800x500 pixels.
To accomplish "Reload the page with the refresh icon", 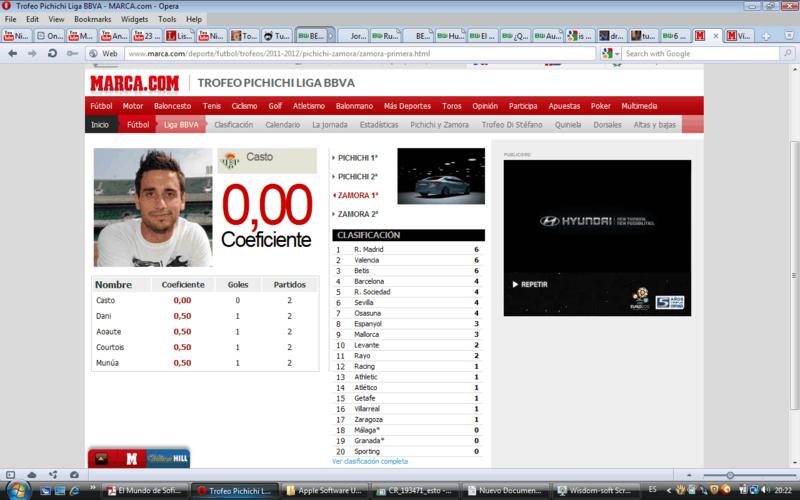I will [52, 53].
